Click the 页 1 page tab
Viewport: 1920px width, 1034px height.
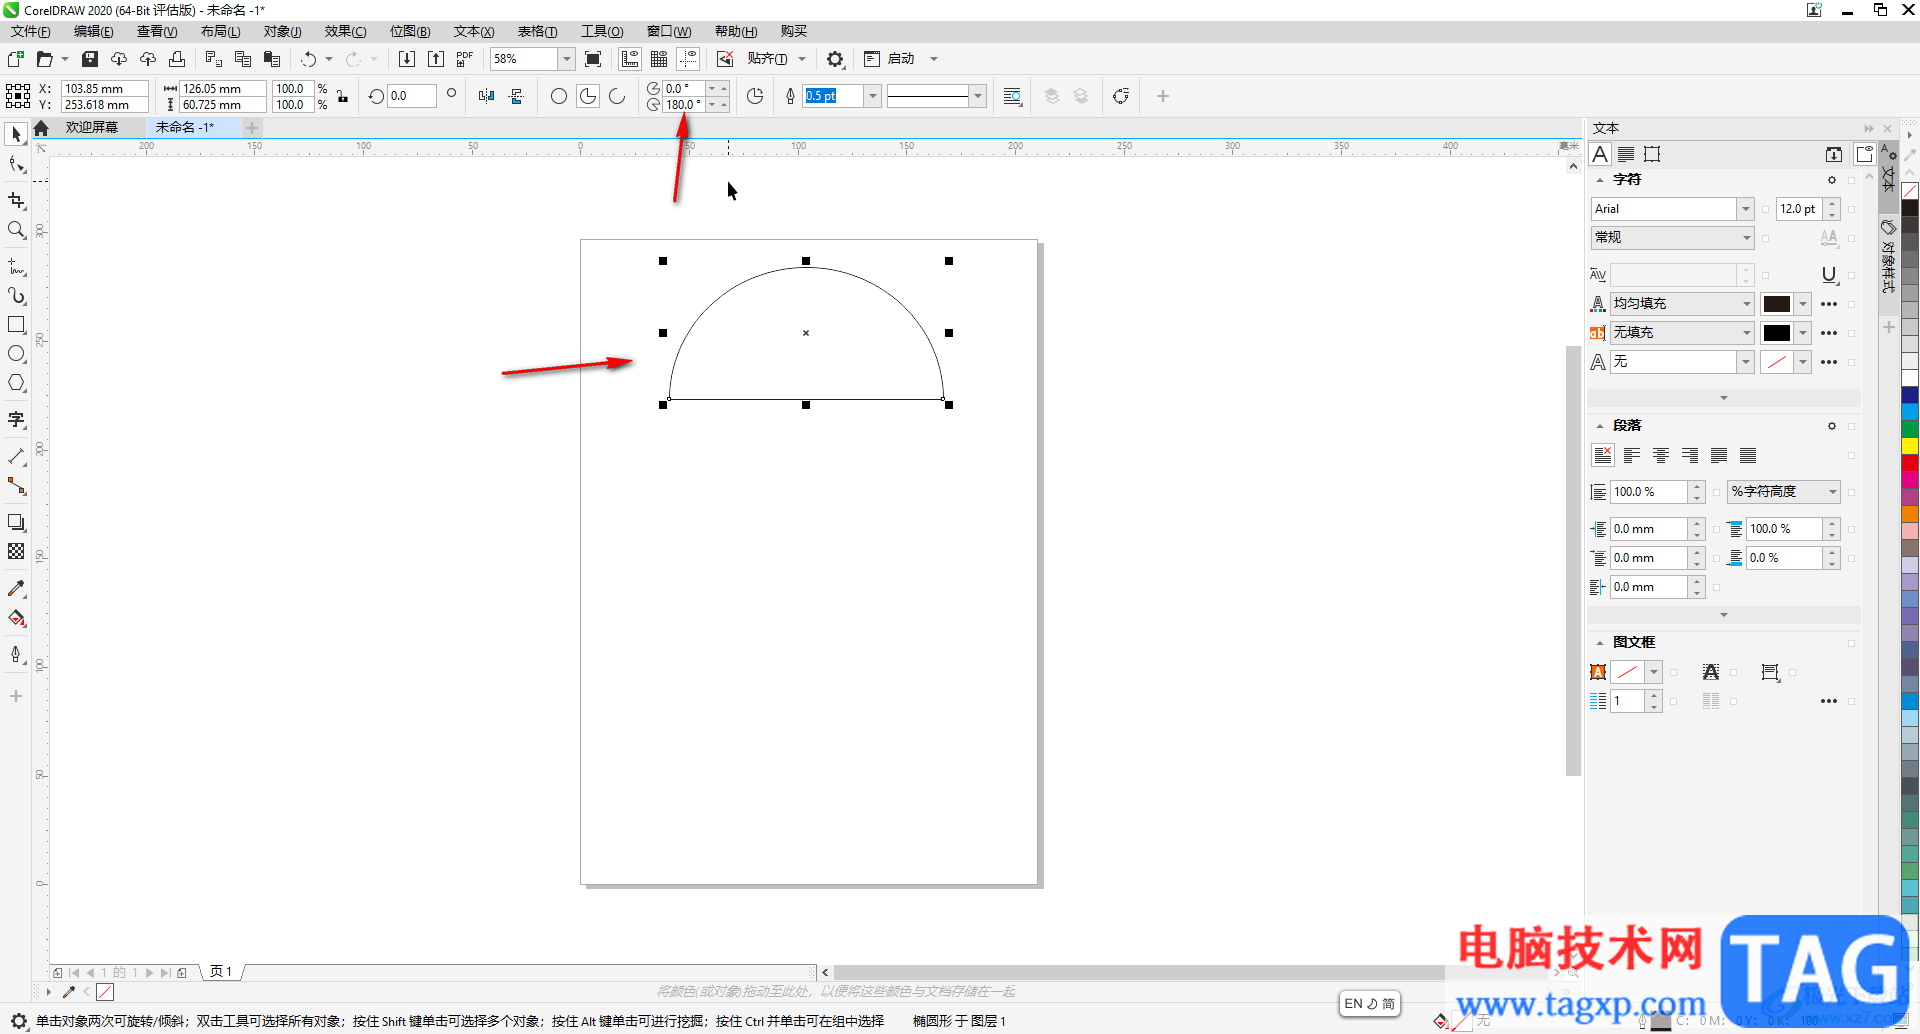(x=221, y=972)
